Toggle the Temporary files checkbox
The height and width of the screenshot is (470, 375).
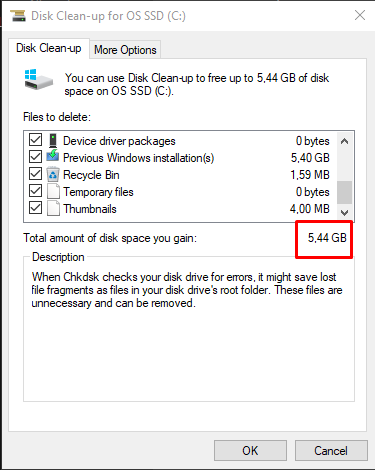pos(35,191)
